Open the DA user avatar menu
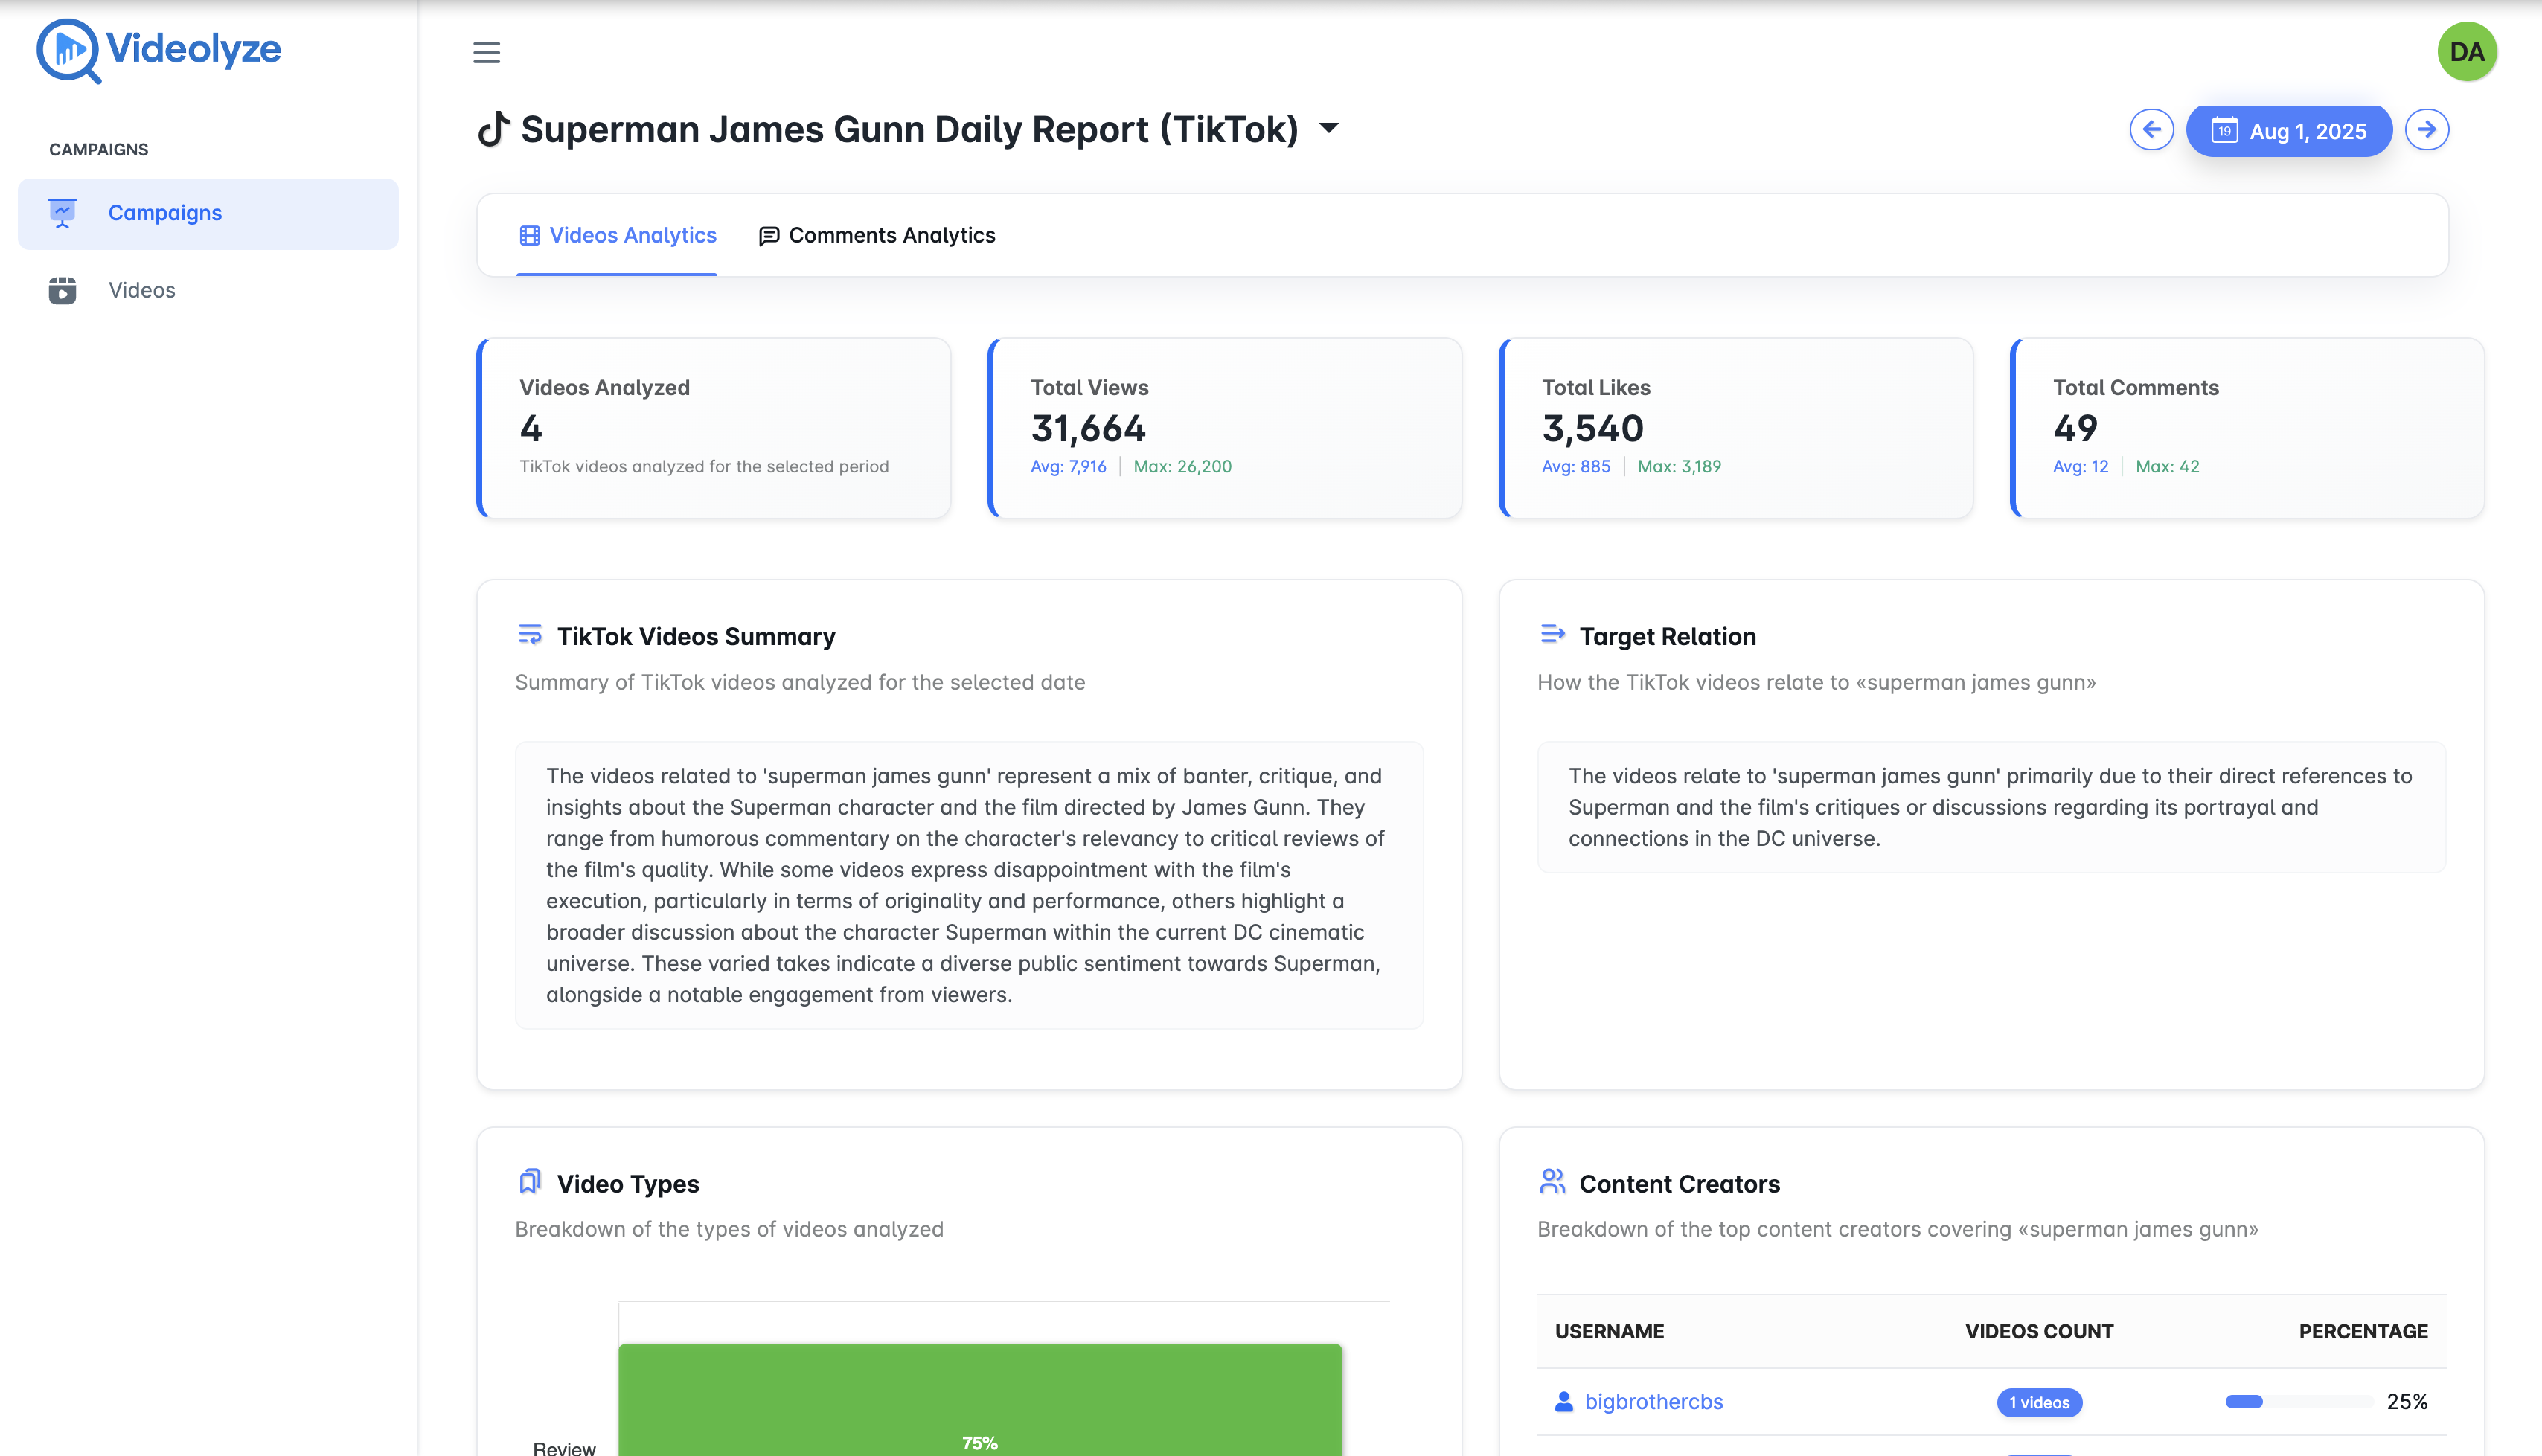The height and width of the screenshot is (1456, 2542). 2466,52
